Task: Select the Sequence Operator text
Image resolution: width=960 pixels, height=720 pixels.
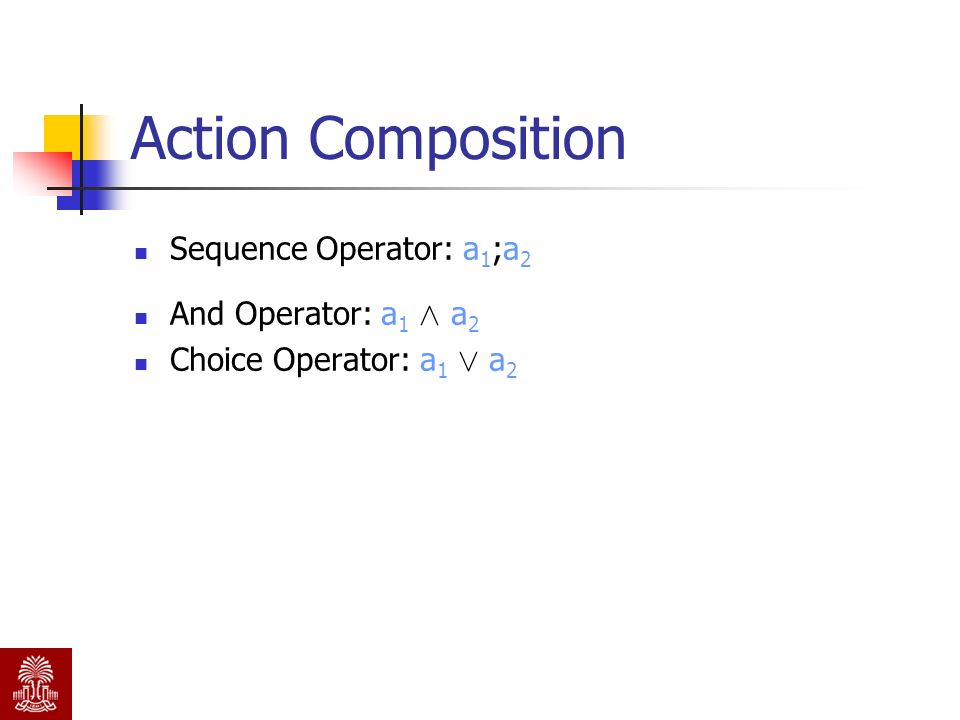Action: click(311, 250)
